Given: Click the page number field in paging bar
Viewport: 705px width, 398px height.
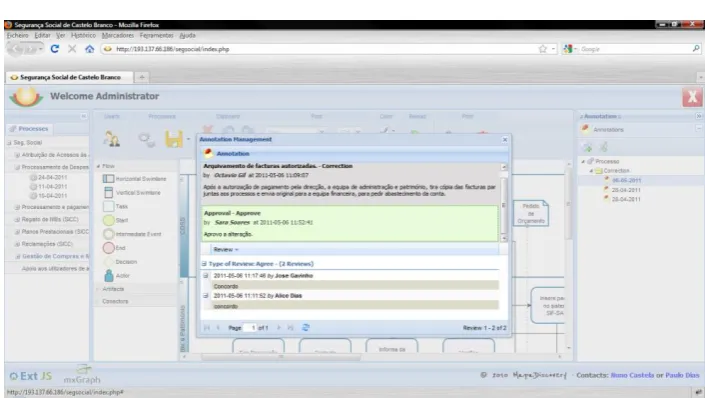Looking at the screenshot, I should [250, 327].
